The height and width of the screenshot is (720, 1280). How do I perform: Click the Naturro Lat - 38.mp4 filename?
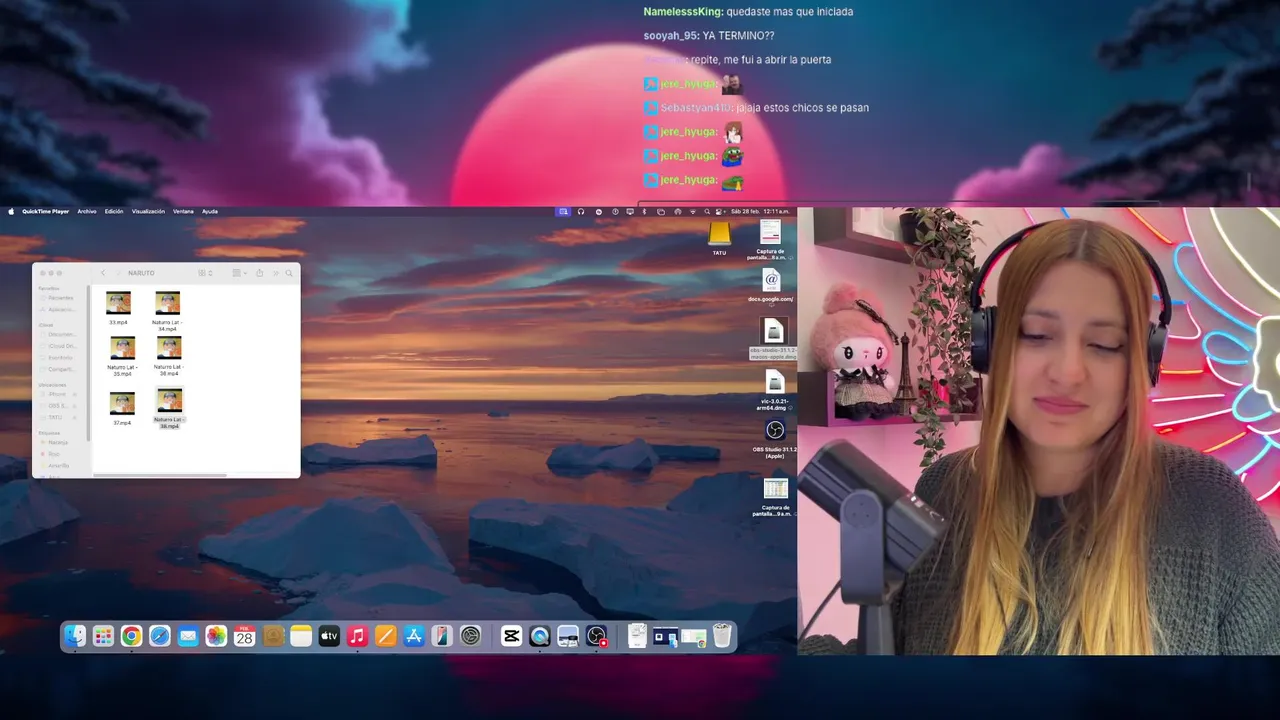pyautogui.click(x=169, y=423)
